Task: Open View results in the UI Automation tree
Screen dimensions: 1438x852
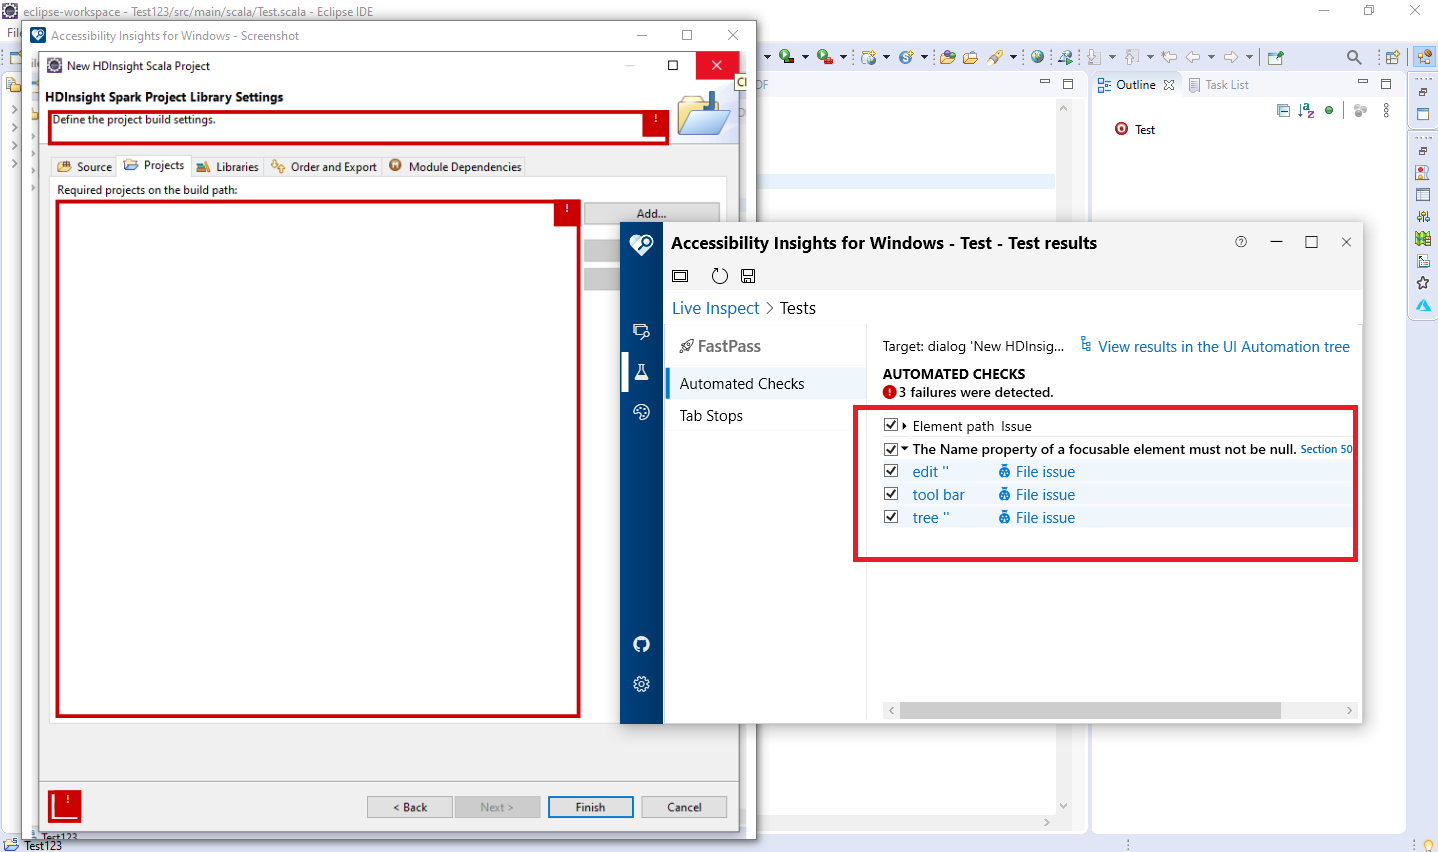Action: 1222,346
